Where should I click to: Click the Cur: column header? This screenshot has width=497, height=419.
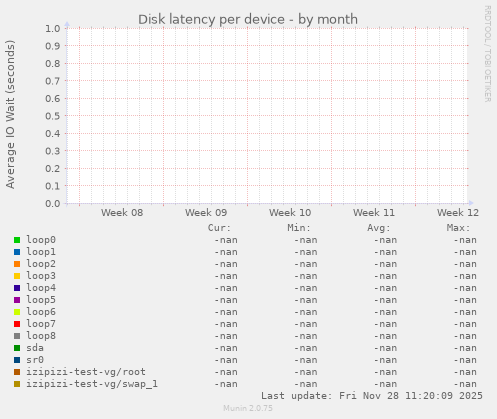219,228
